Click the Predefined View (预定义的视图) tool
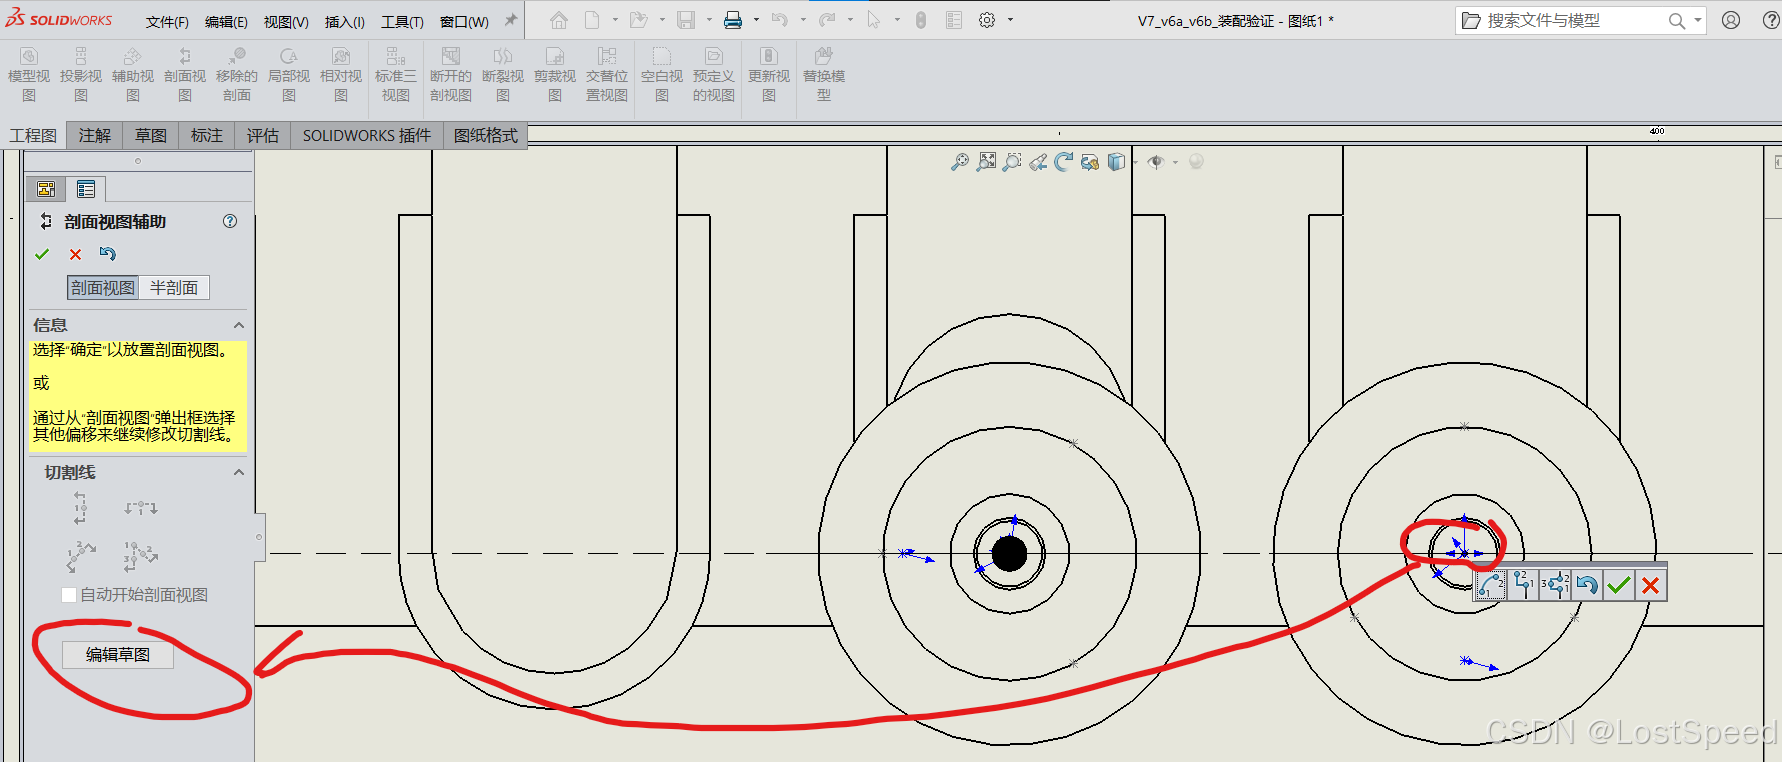The width and height of the screenshot is (1782, 762). [x=714, y=74]
